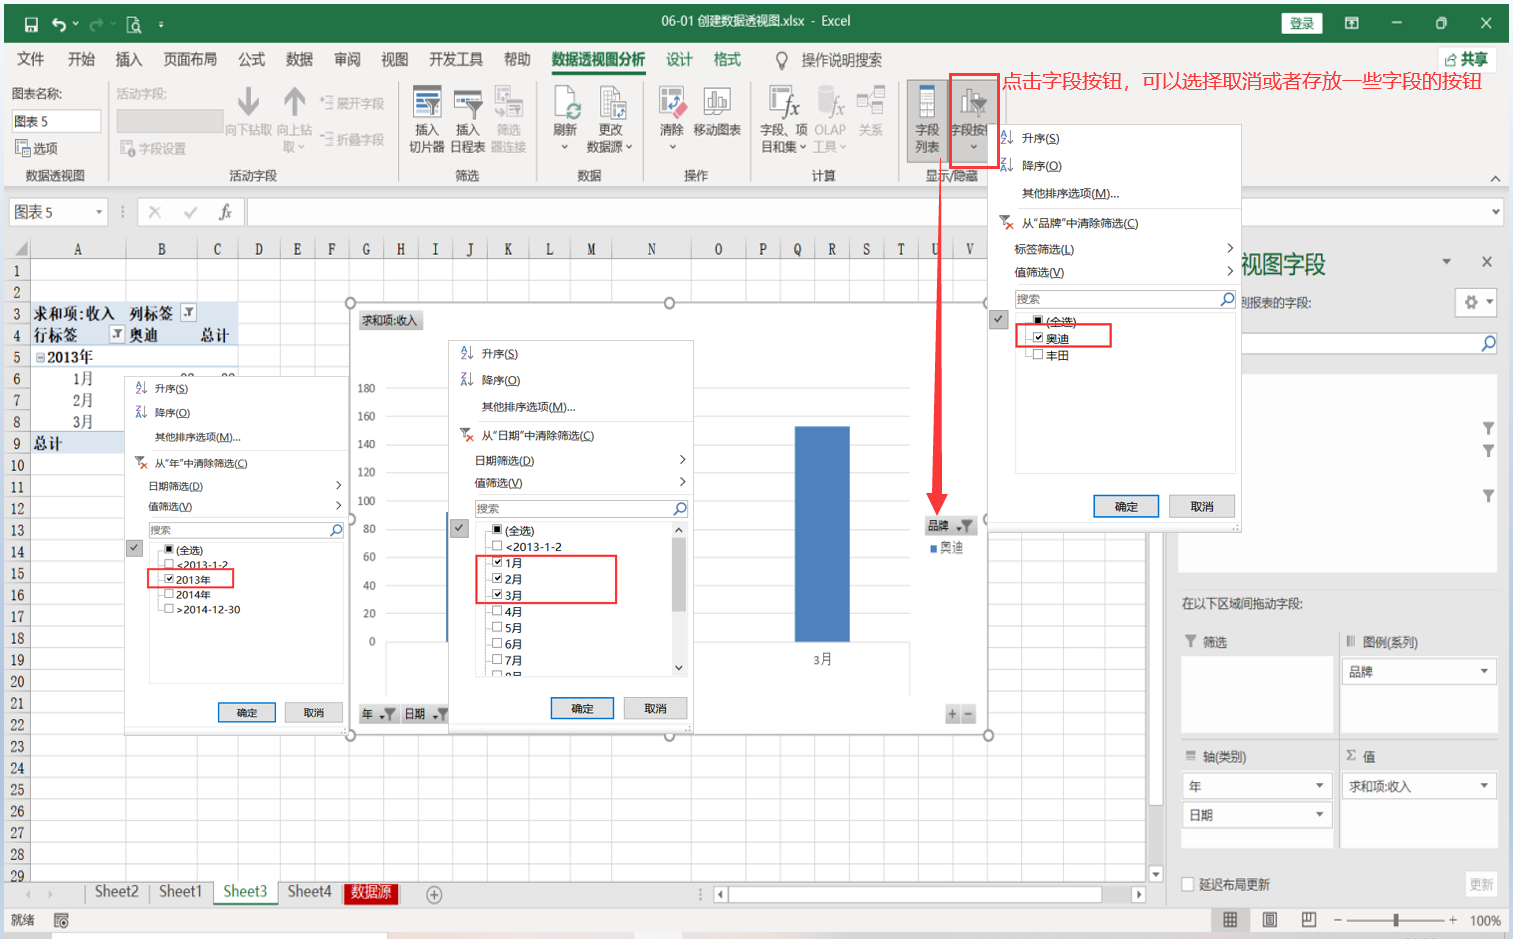This screenshot has width=1513, height=939.
Task: Click 确定 in the brand filter popup
Action: tap(1126, 506)
